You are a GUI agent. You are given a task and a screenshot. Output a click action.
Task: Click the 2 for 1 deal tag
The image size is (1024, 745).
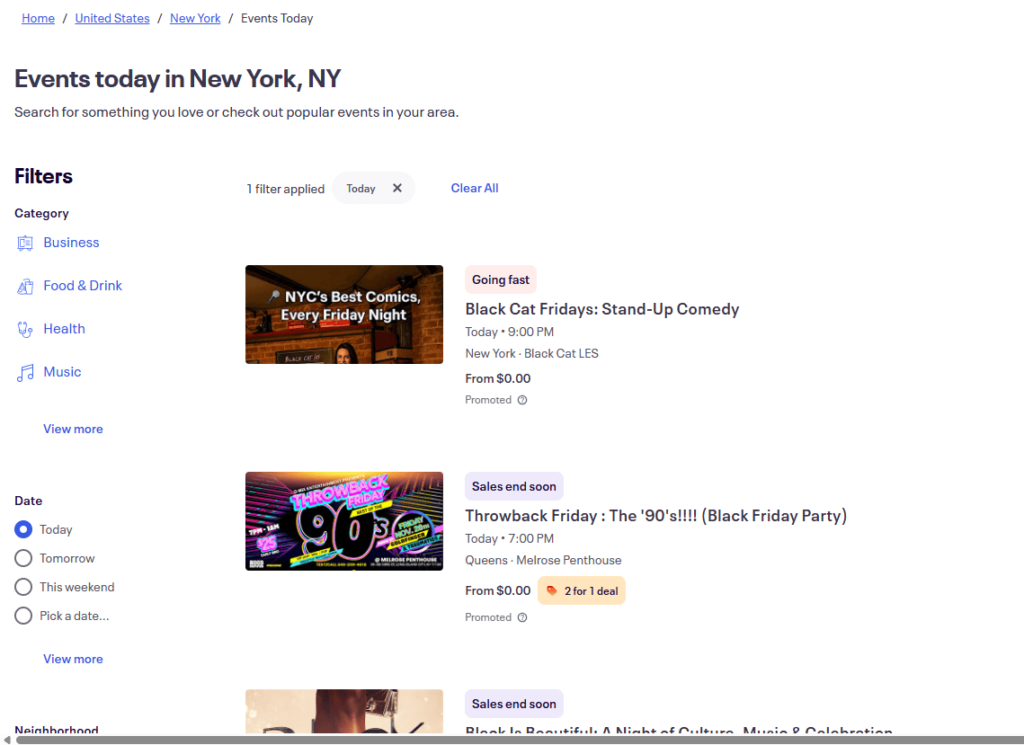(582, 591)
